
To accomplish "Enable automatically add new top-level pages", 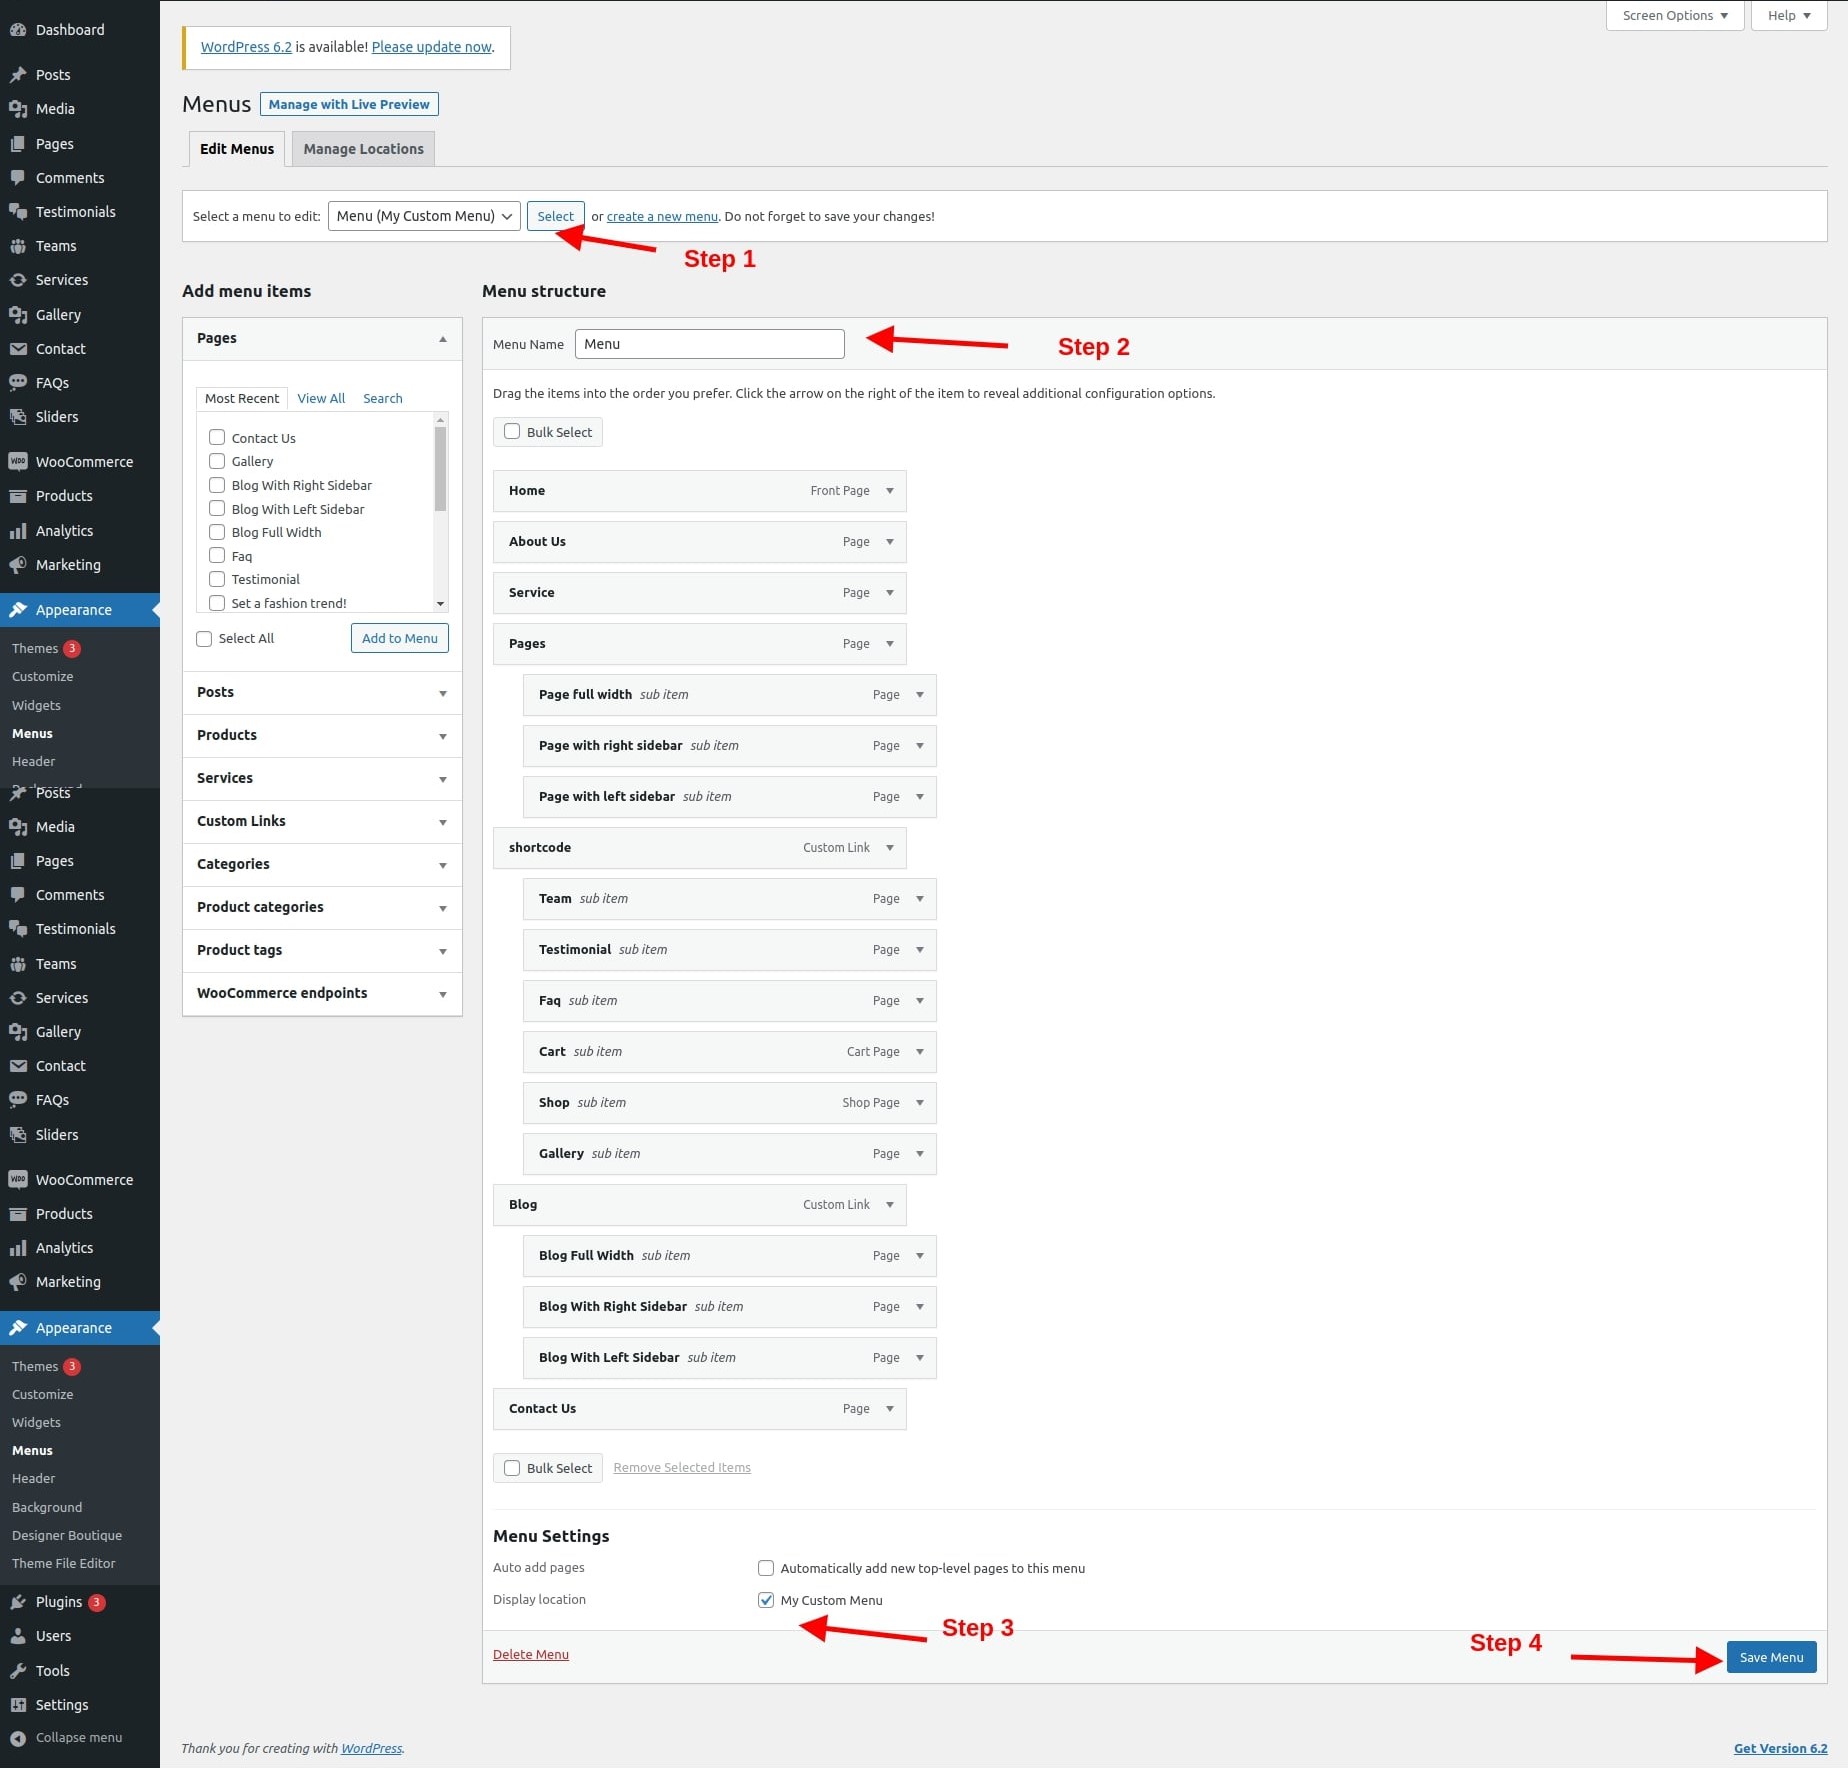I will [x=766, y=1568].
